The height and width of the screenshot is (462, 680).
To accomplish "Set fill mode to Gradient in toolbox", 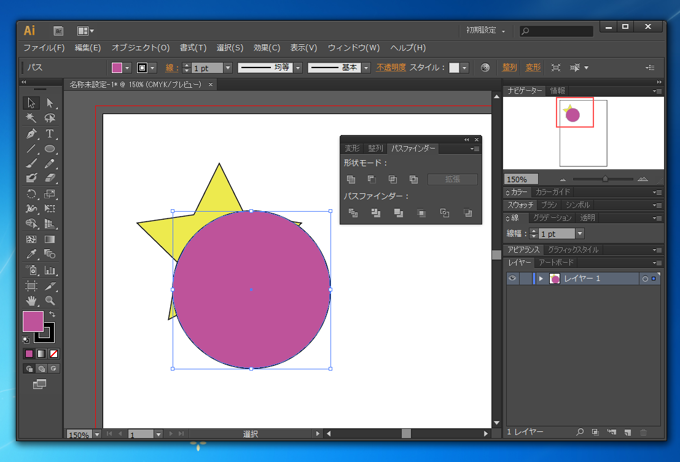I will pyautogui.click(x=41, y=354).
